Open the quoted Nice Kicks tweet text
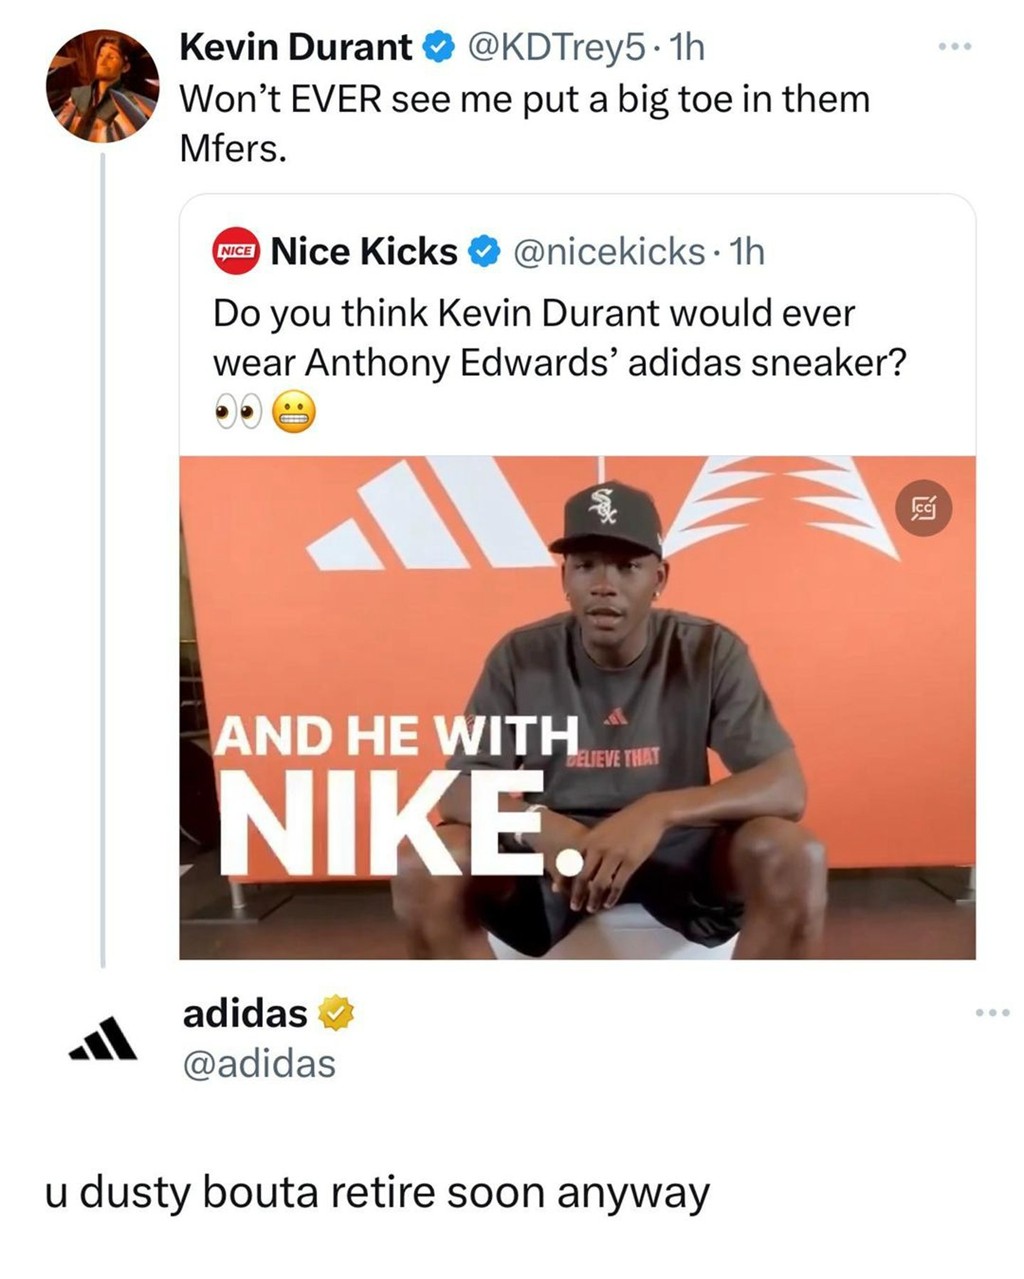The width and height of the screenshot is (1024, 1279). (559, 338)
